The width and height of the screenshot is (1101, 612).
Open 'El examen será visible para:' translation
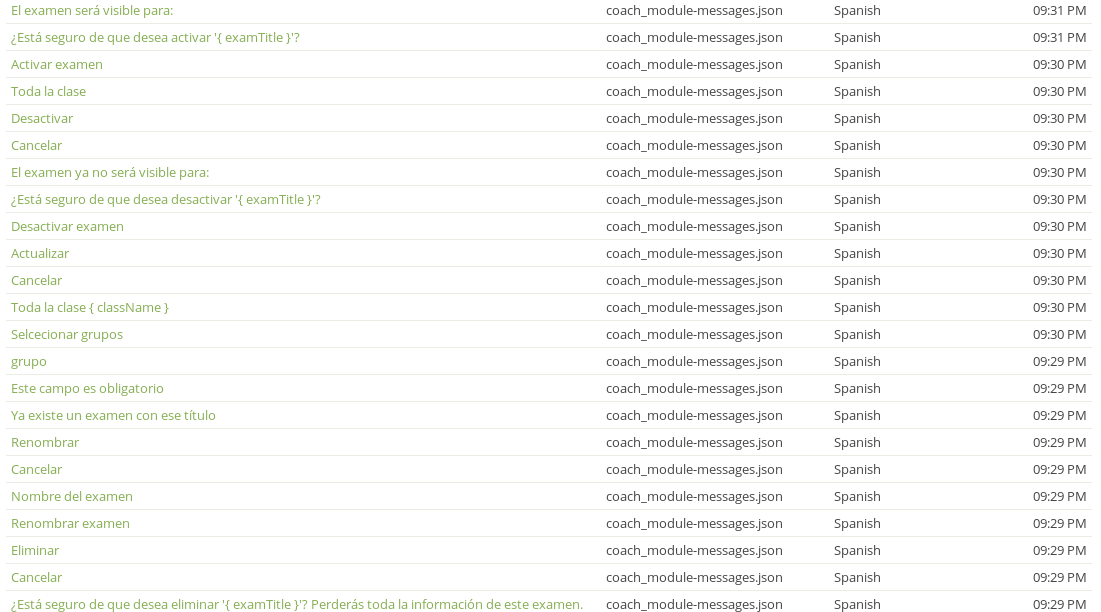click(92, 11)
